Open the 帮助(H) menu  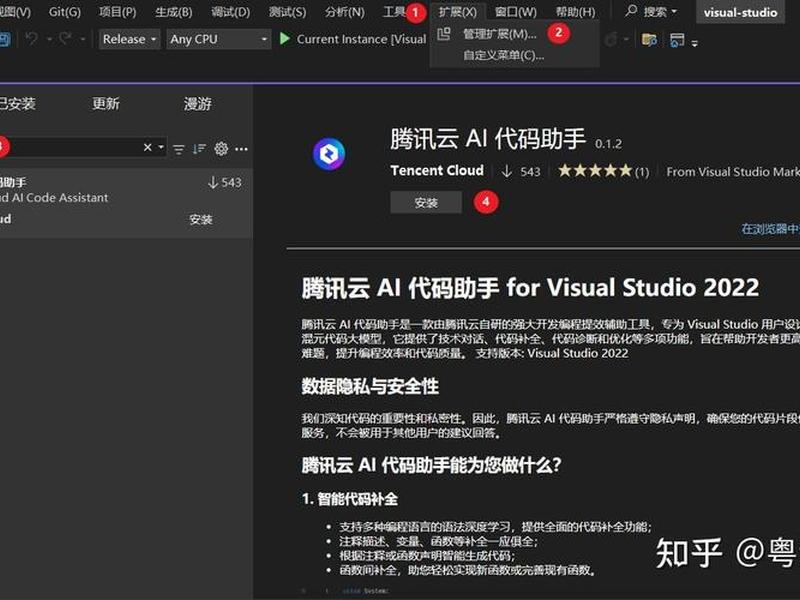[575, 12]
